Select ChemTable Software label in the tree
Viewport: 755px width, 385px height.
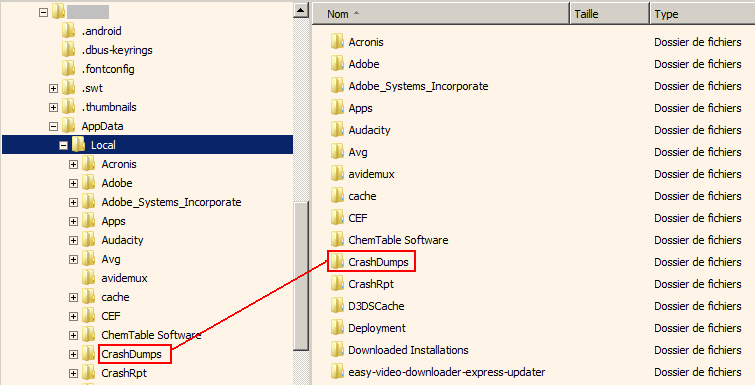click(x=151, y=335)
